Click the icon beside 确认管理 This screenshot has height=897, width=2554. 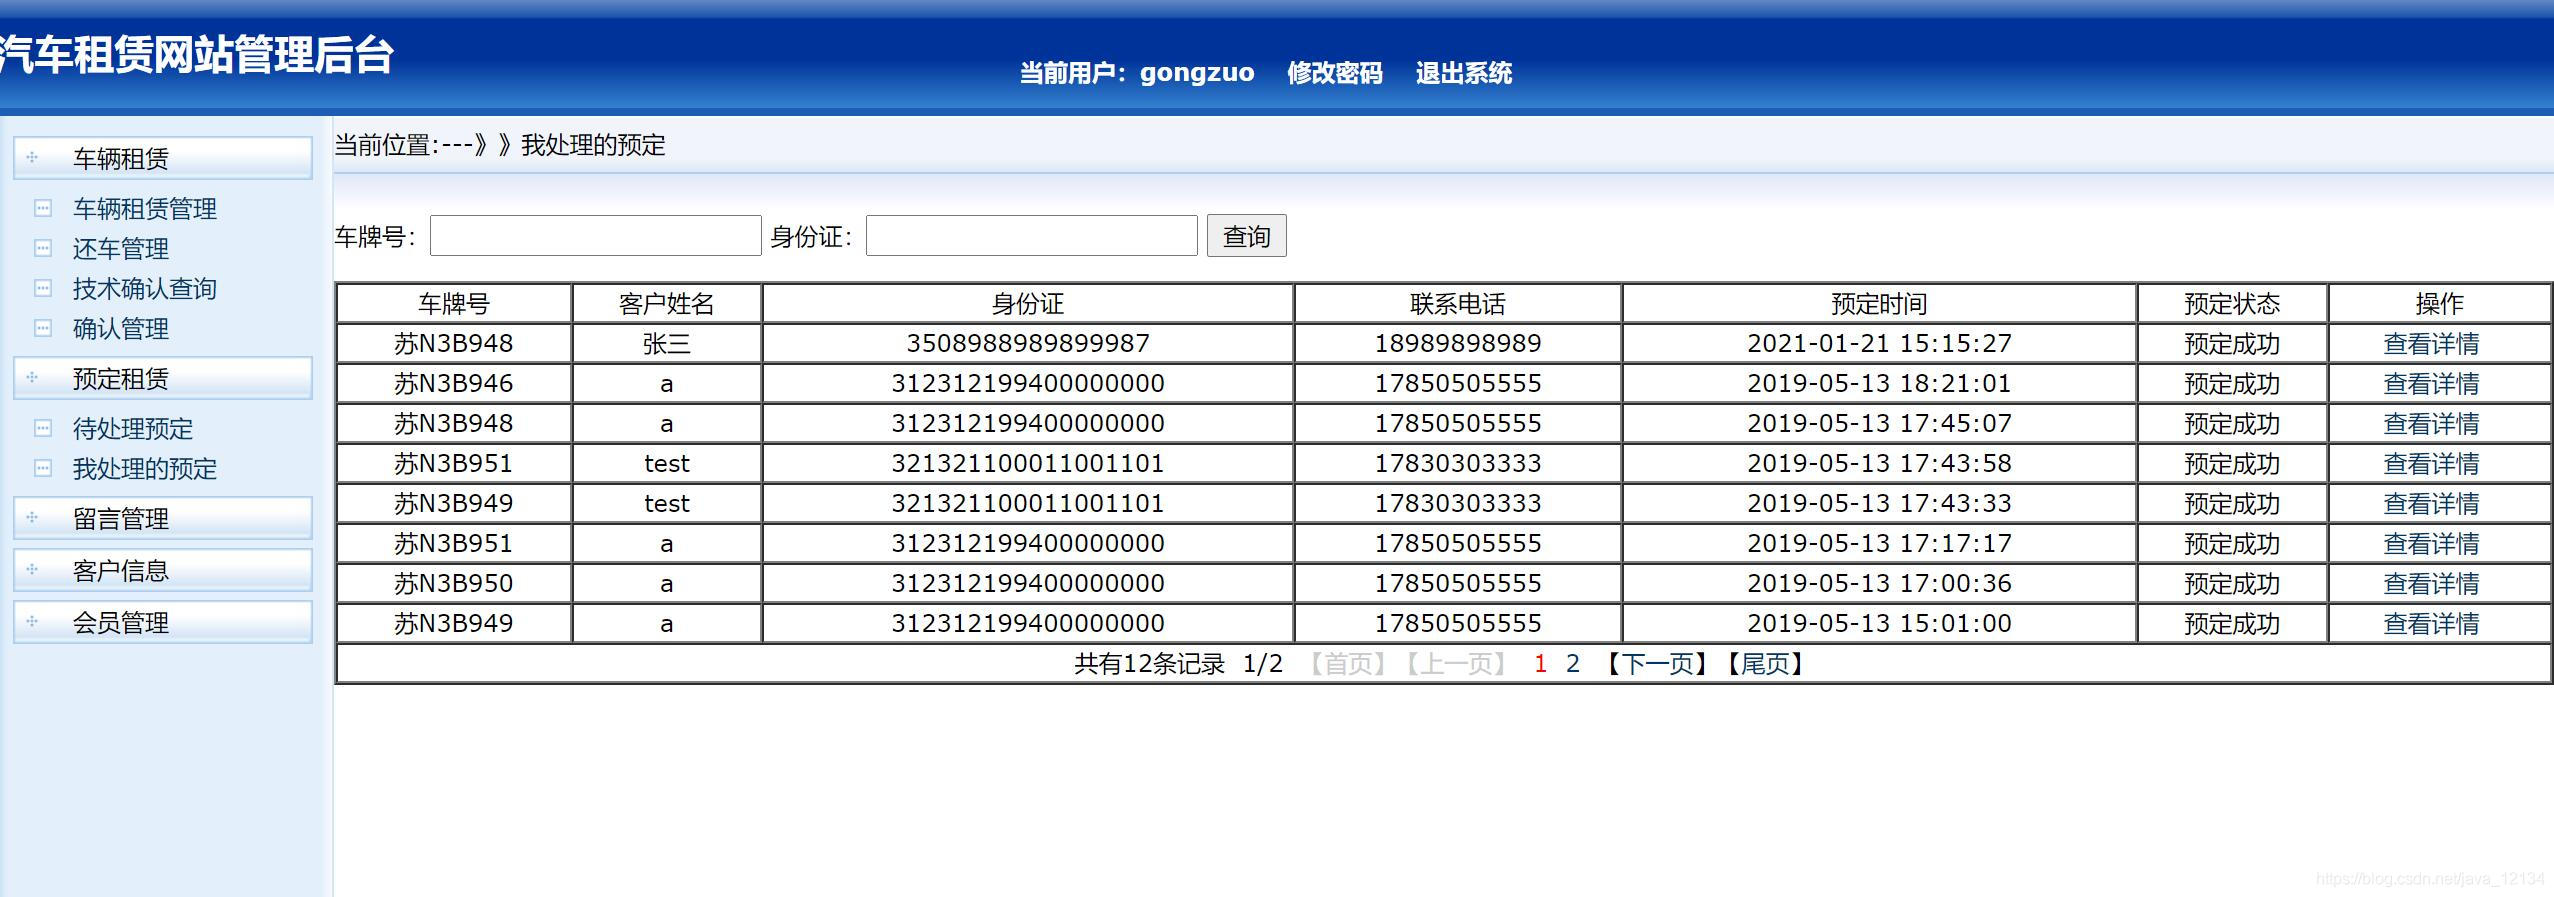click(x=43, y=328)
